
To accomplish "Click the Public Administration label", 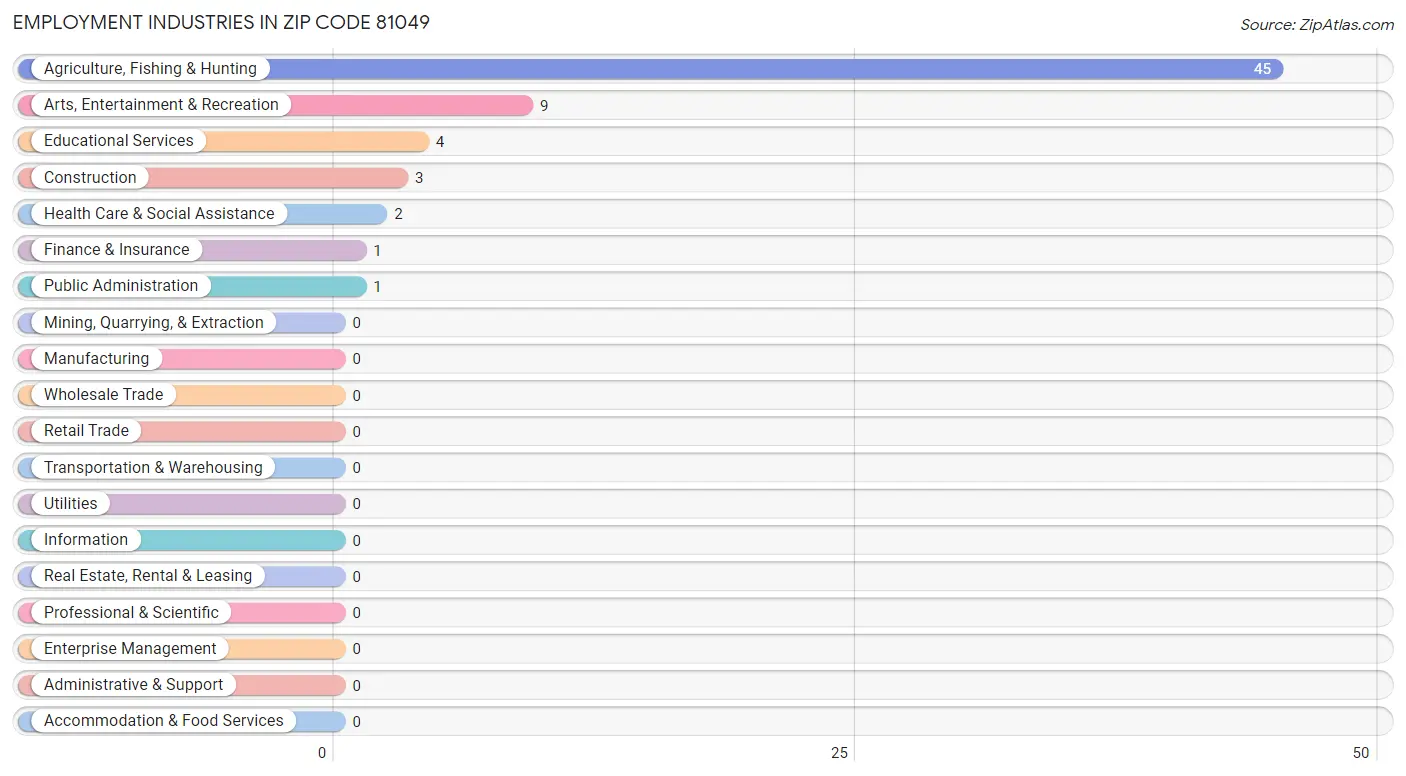I will point(121,286).
